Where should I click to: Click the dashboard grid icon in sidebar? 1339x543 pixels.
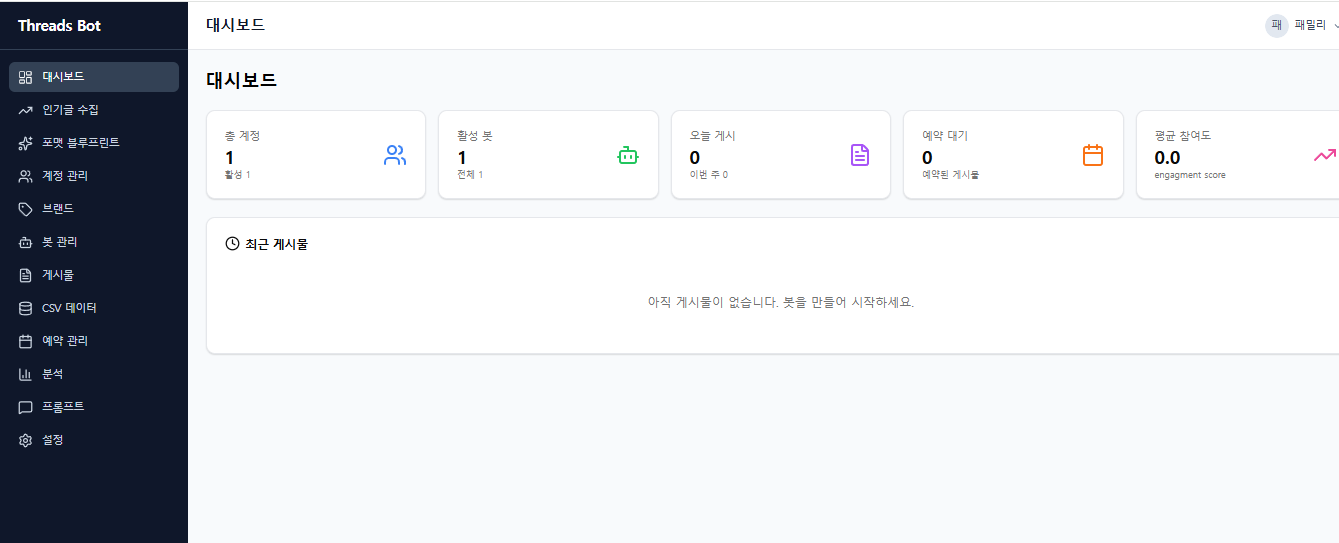pos(26,77)
